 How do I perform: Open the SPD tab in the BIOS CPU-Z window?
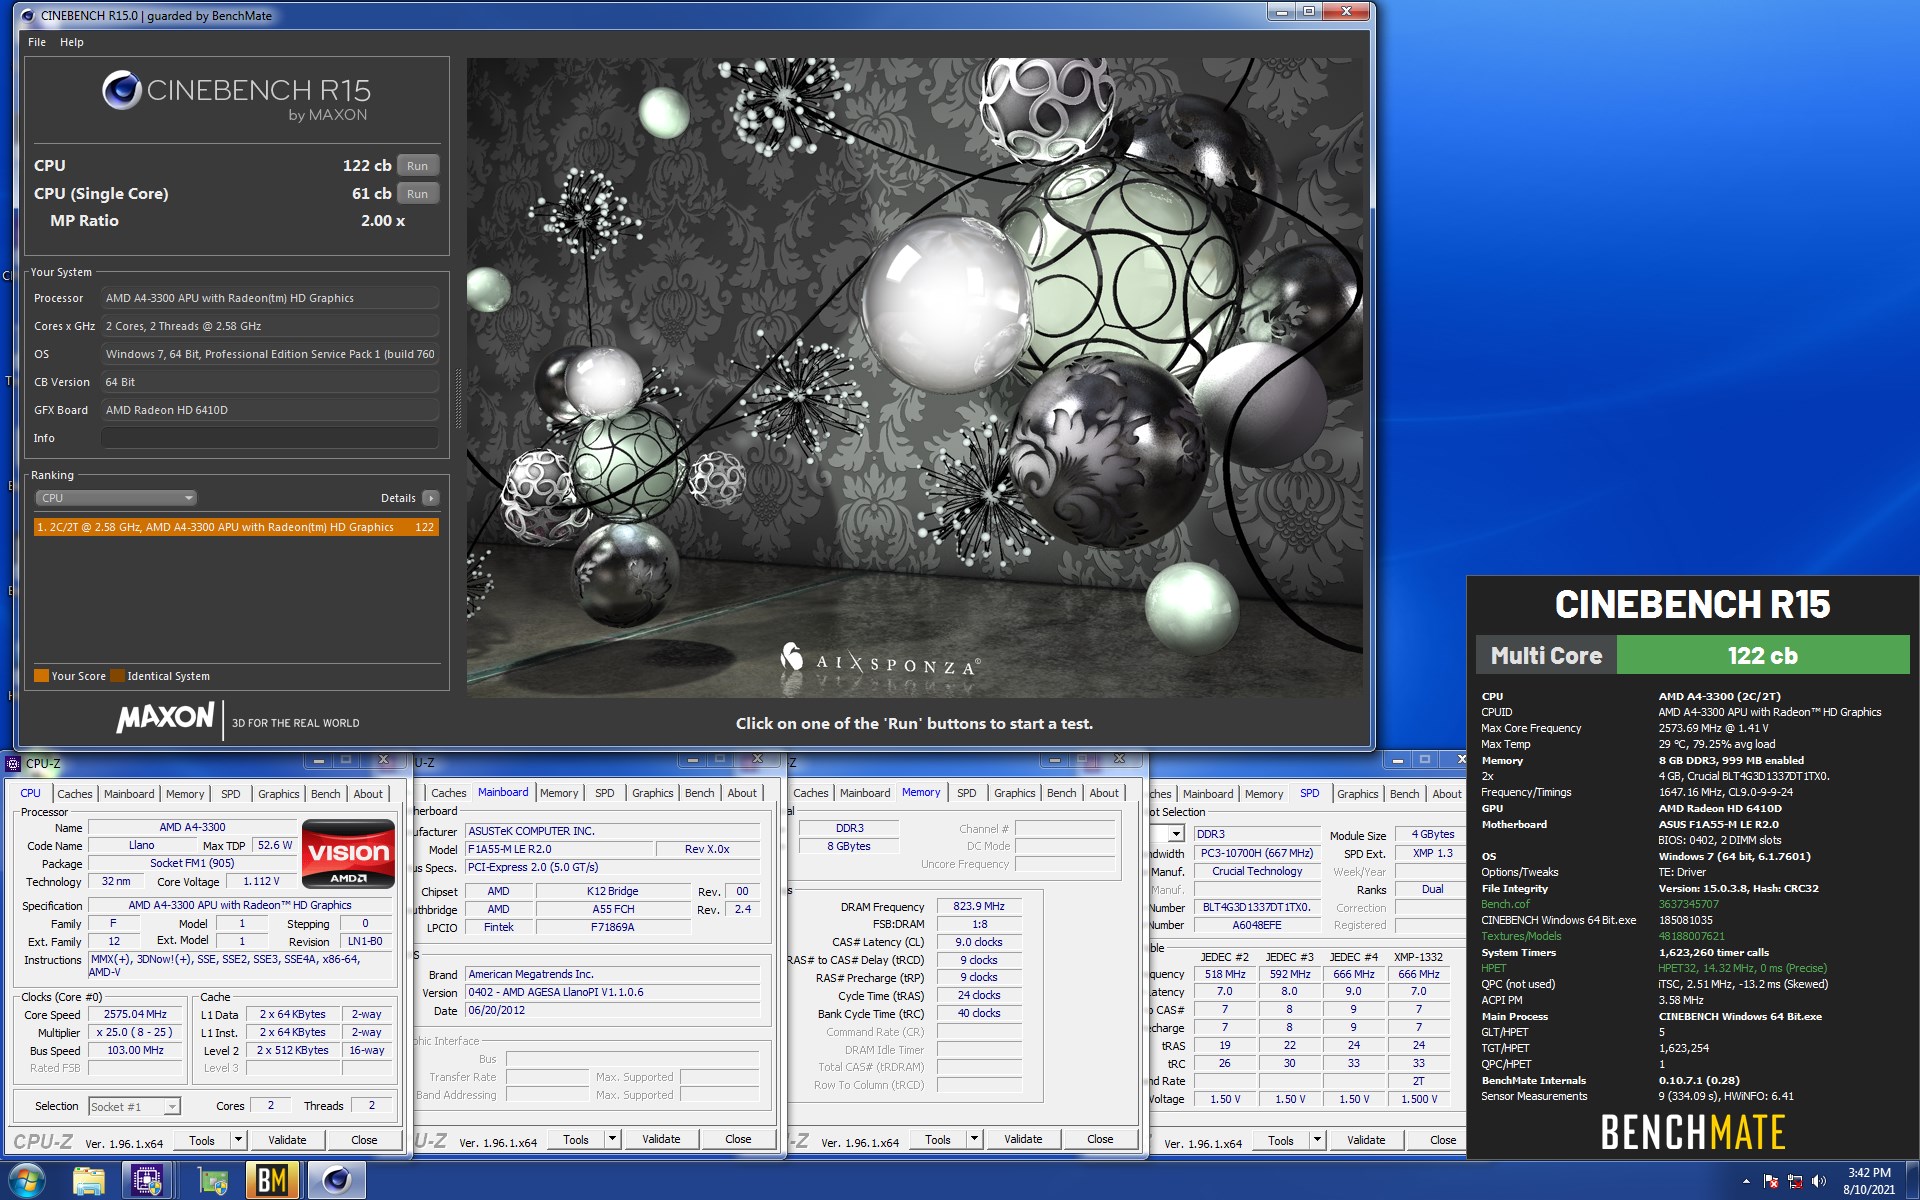[x=605, y=793]
